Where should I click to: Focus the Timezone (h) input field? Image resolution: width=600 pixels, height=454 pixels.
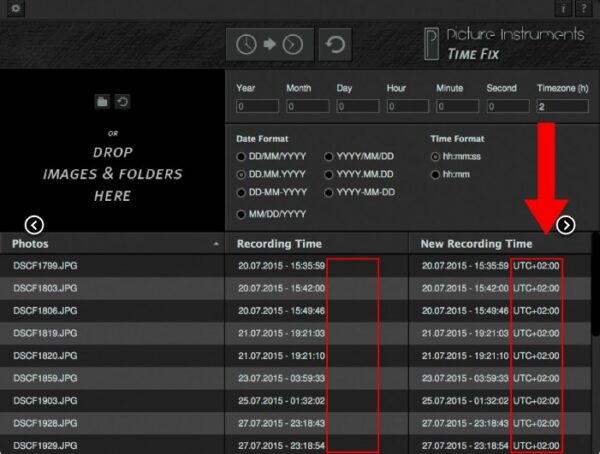[x=562, y=106]
